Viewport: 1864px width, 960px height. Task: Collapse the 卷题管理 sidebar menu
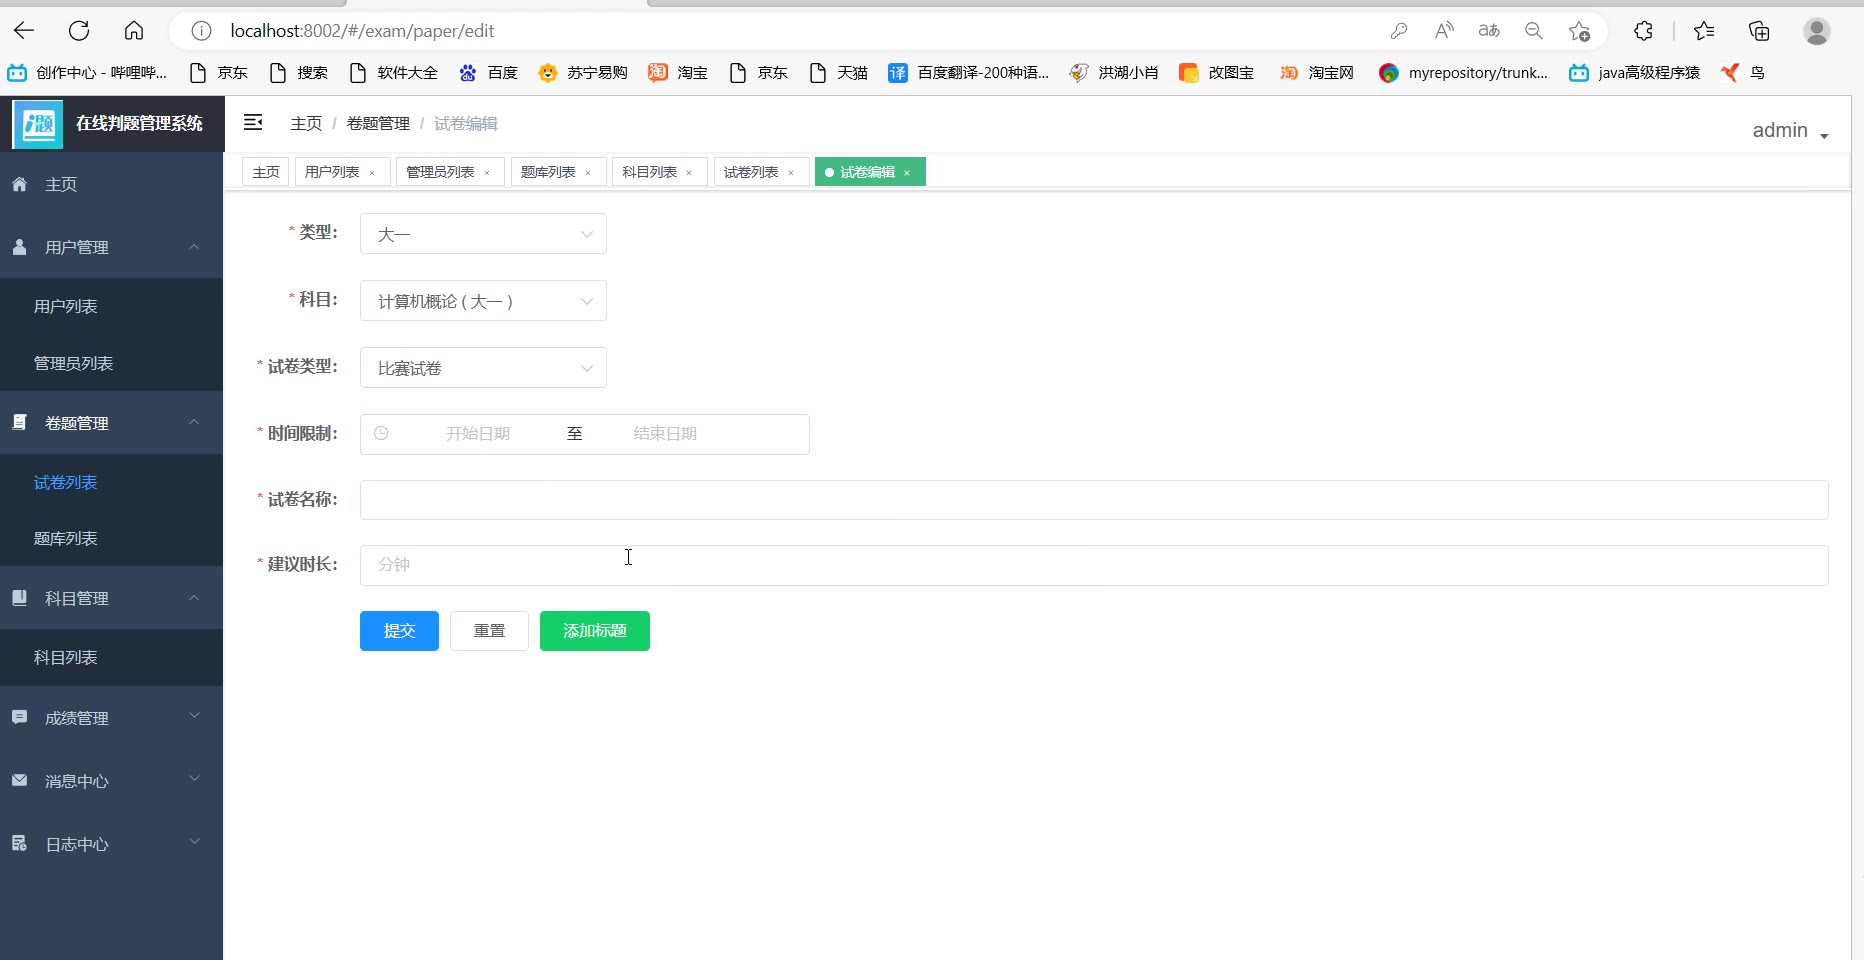click(111, 423)
